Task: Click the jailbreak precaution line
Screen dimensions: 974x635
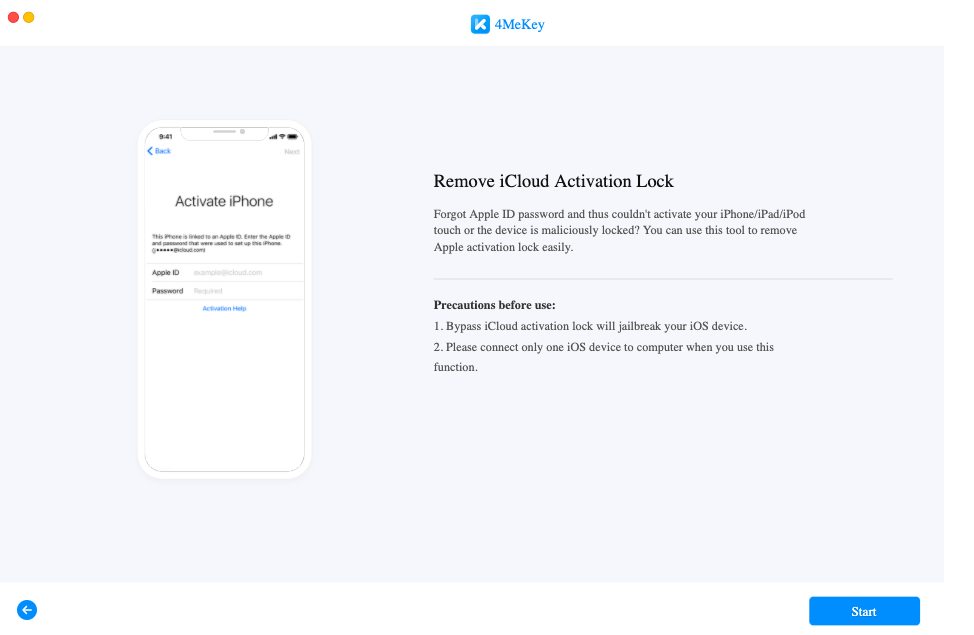Action: 590,326
